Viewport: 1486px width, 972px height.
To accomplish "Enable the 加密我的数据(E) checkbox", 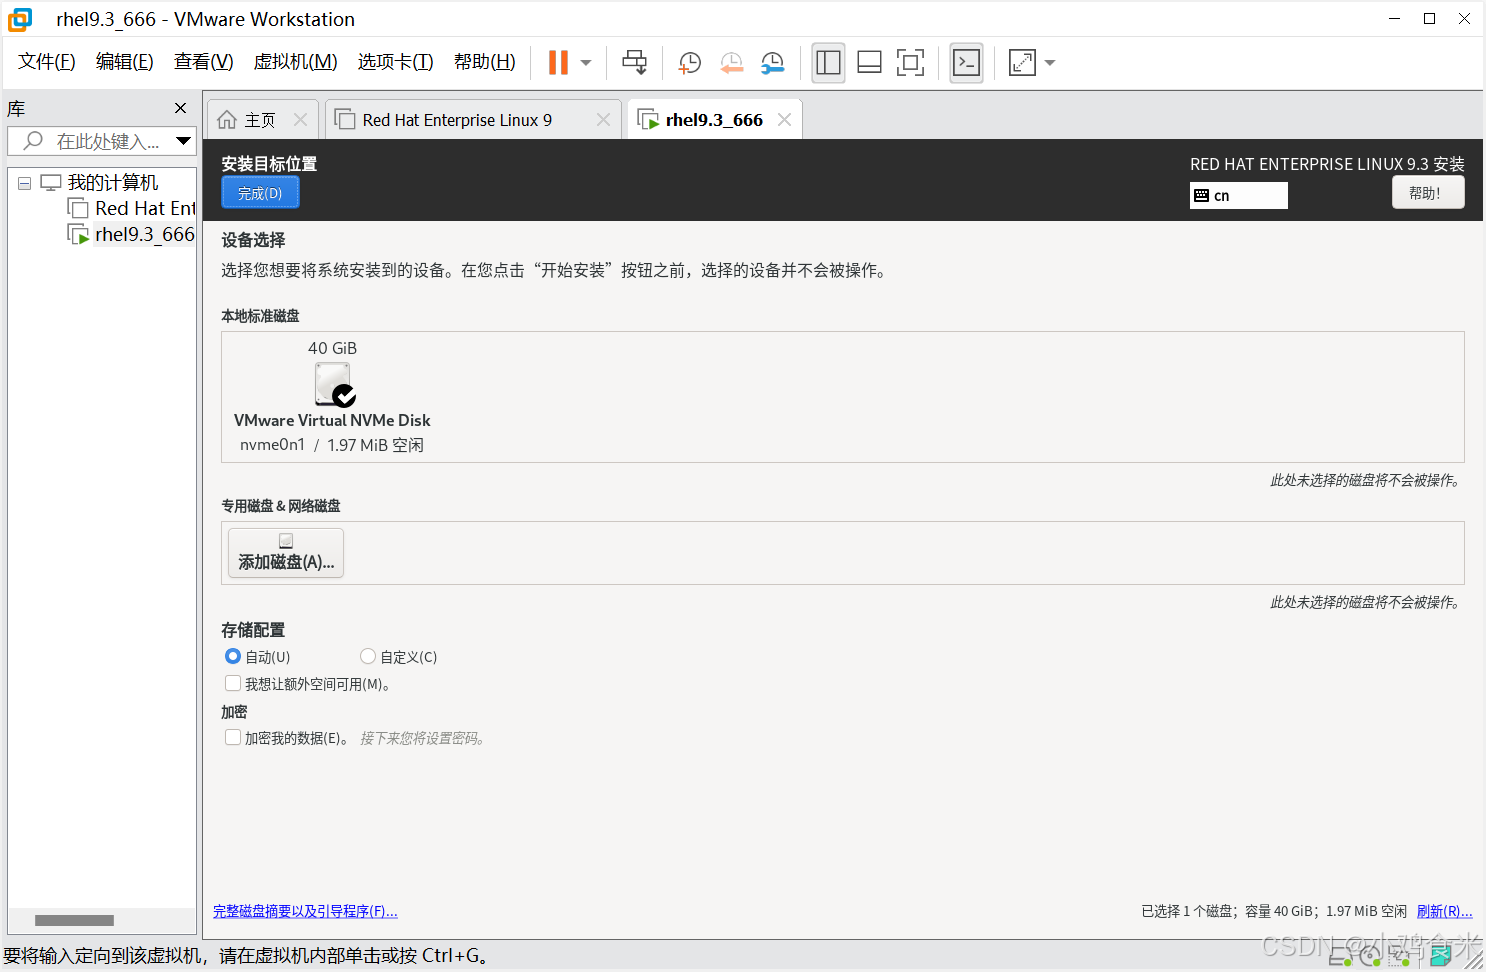I will [233, 737].
